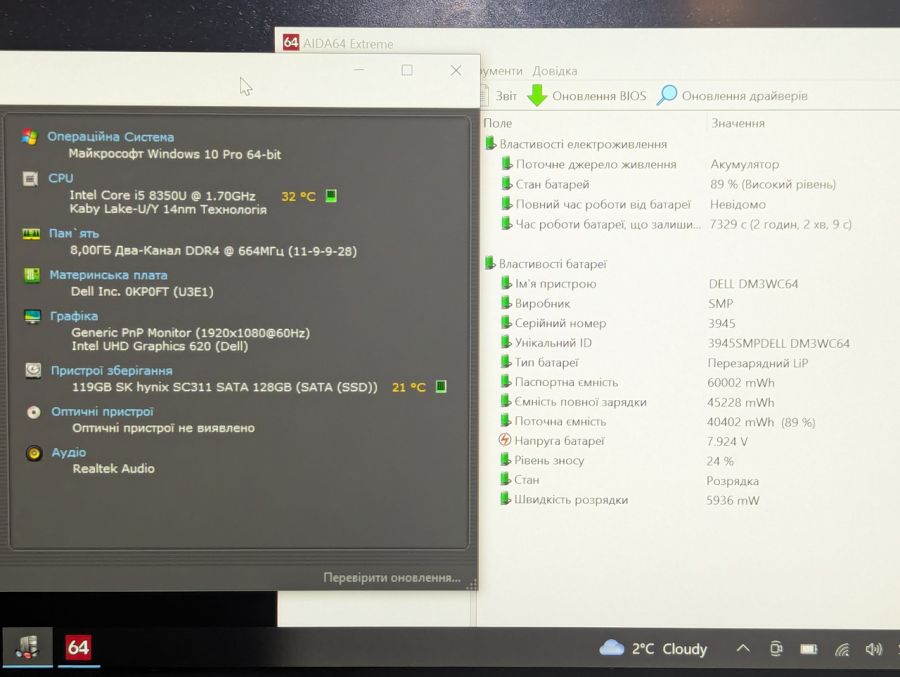Click the Оновлення драйверів label

click(744, 96)
